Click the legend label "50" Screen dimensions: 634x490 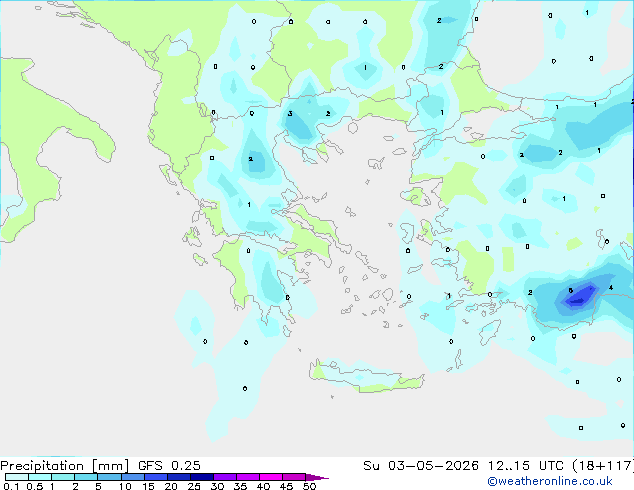[x=309, y=486]
